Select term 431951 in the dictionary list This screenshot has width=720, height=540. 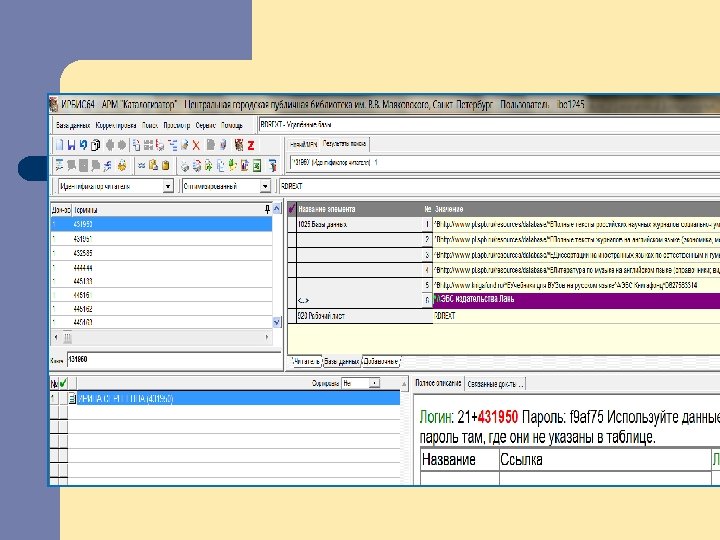click(161, 239)
